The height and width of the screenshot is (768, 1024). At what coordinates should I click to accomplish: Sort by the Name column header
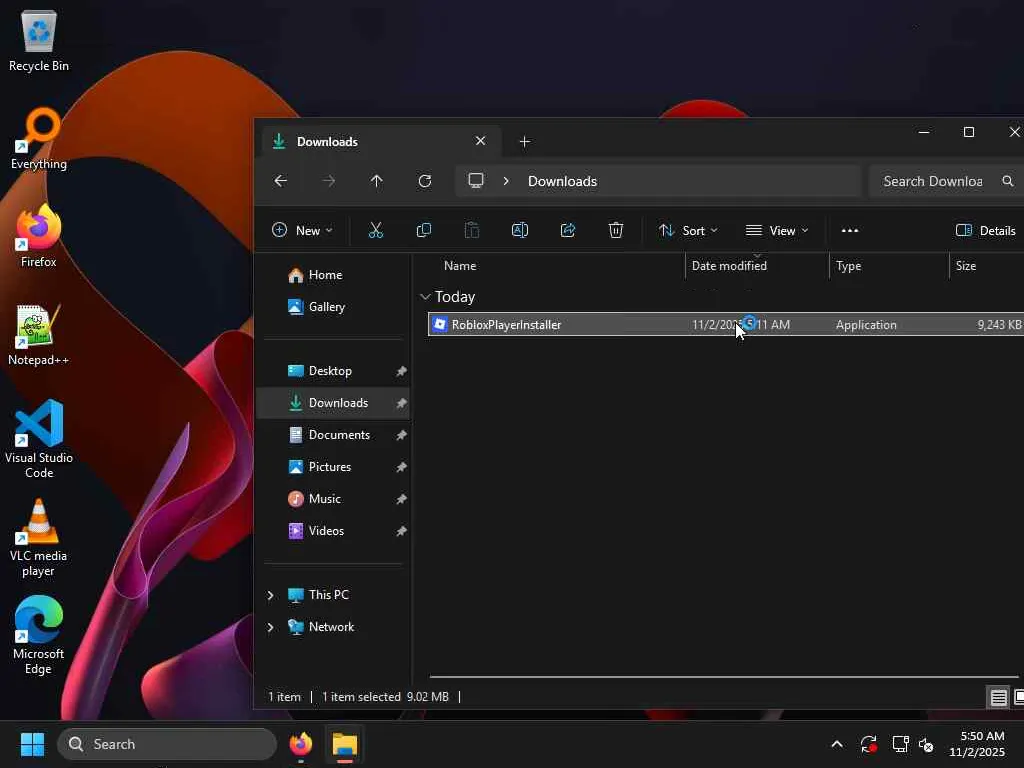point(460,266)
